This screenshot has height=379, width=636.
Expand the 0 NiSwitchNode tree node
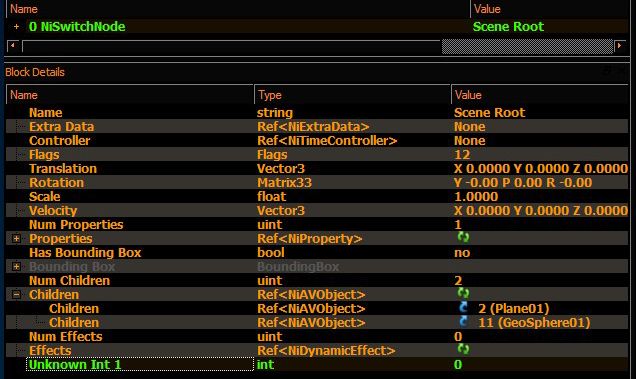coord(16,27)
